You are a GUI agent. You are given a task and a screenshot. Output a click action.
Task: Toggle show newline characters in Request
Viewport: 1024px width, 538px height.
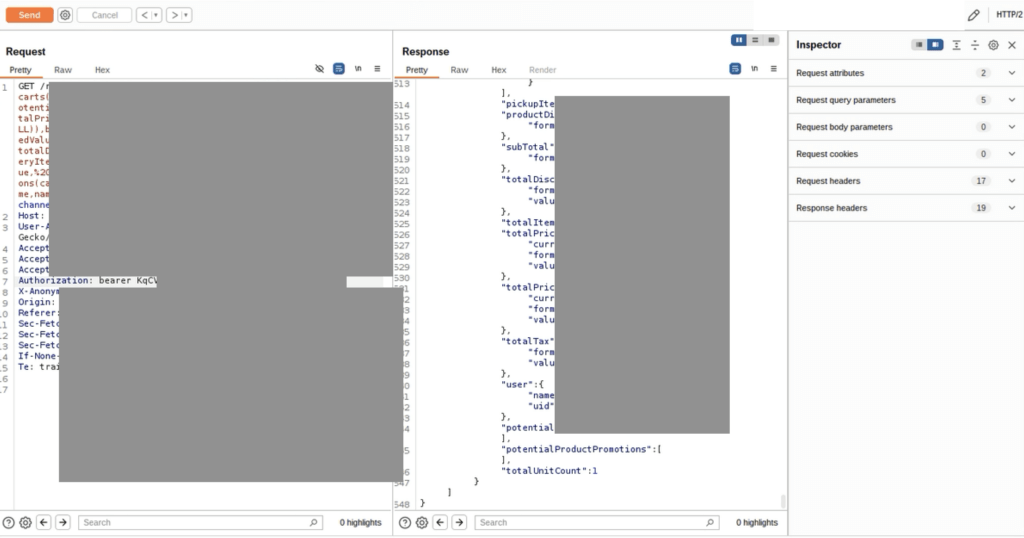pyautogui.click(x=358, y=69)
